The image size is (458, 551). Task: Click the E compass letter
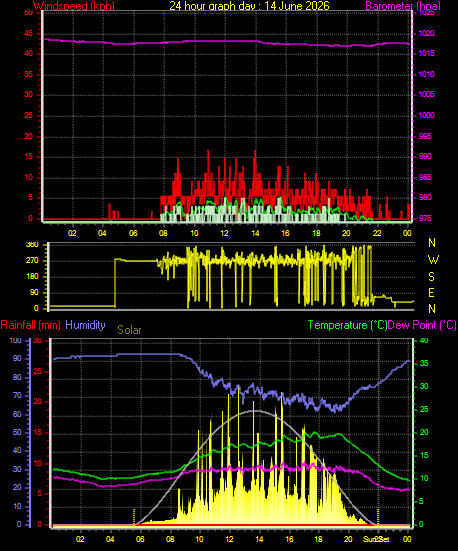431,292
